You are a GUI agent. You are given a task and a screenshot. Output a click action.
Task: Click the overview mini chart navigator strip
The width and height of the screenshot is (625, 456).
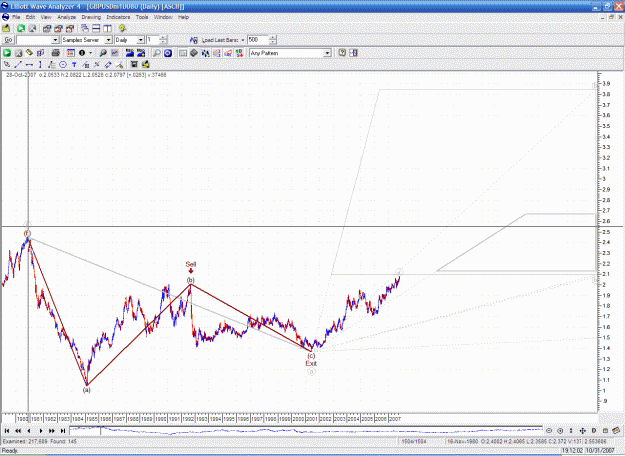click(x=306, y=431)
